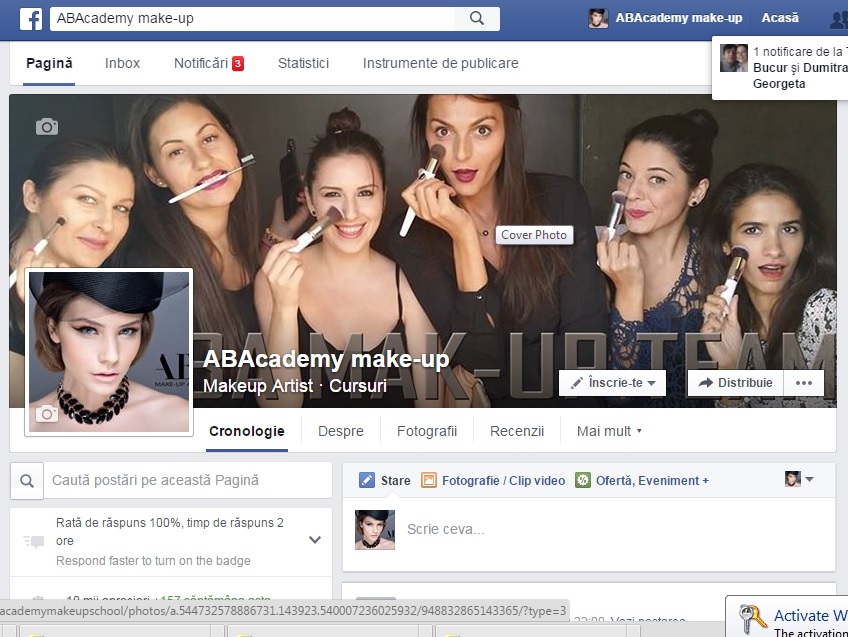This screenshot has width=848, height=637.
Task: Click the Distribuie share button
Action: click(x=736, y=383)
